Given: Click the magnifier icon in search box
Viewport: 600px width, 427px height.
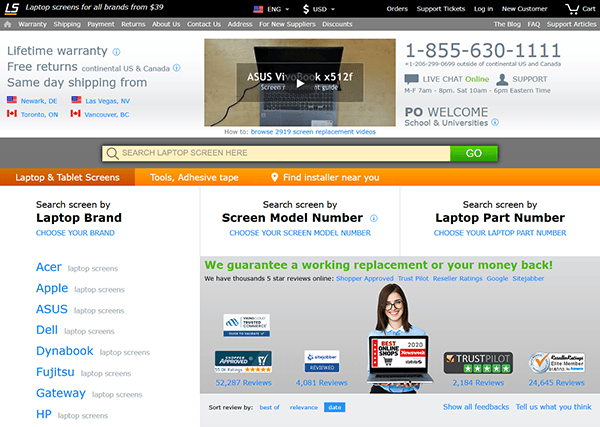Looking at the screenshot, I should point(112,153).
